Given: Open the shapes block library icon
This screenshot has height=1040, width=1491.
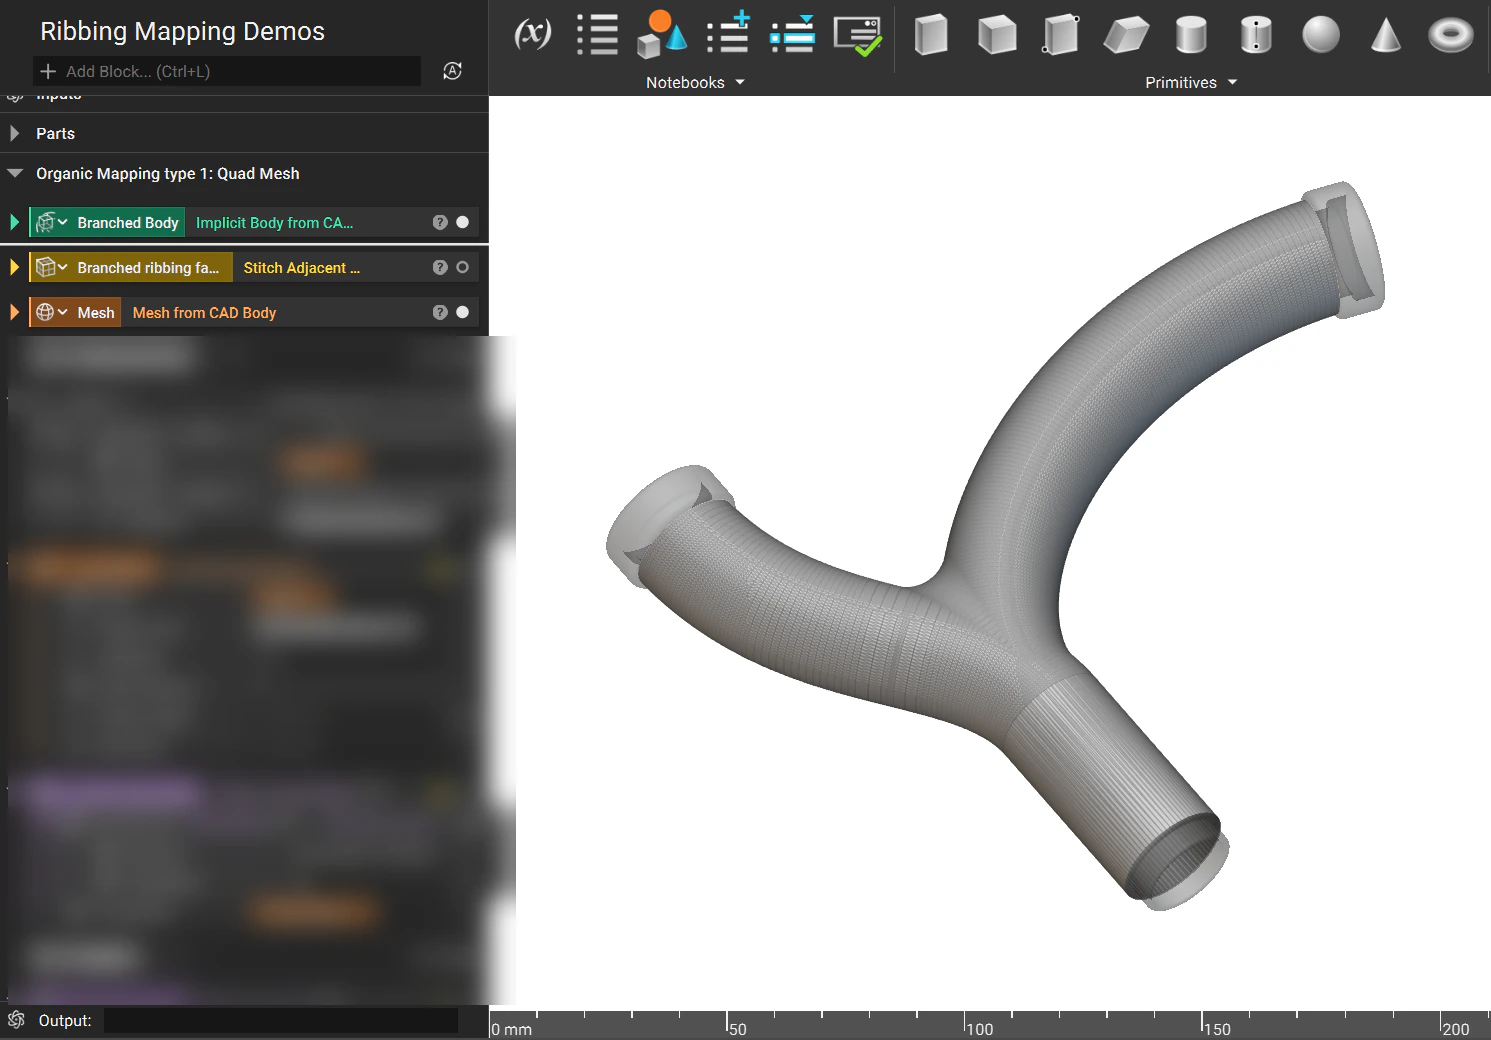Looking at the screenshot, I should pos(661,35).
